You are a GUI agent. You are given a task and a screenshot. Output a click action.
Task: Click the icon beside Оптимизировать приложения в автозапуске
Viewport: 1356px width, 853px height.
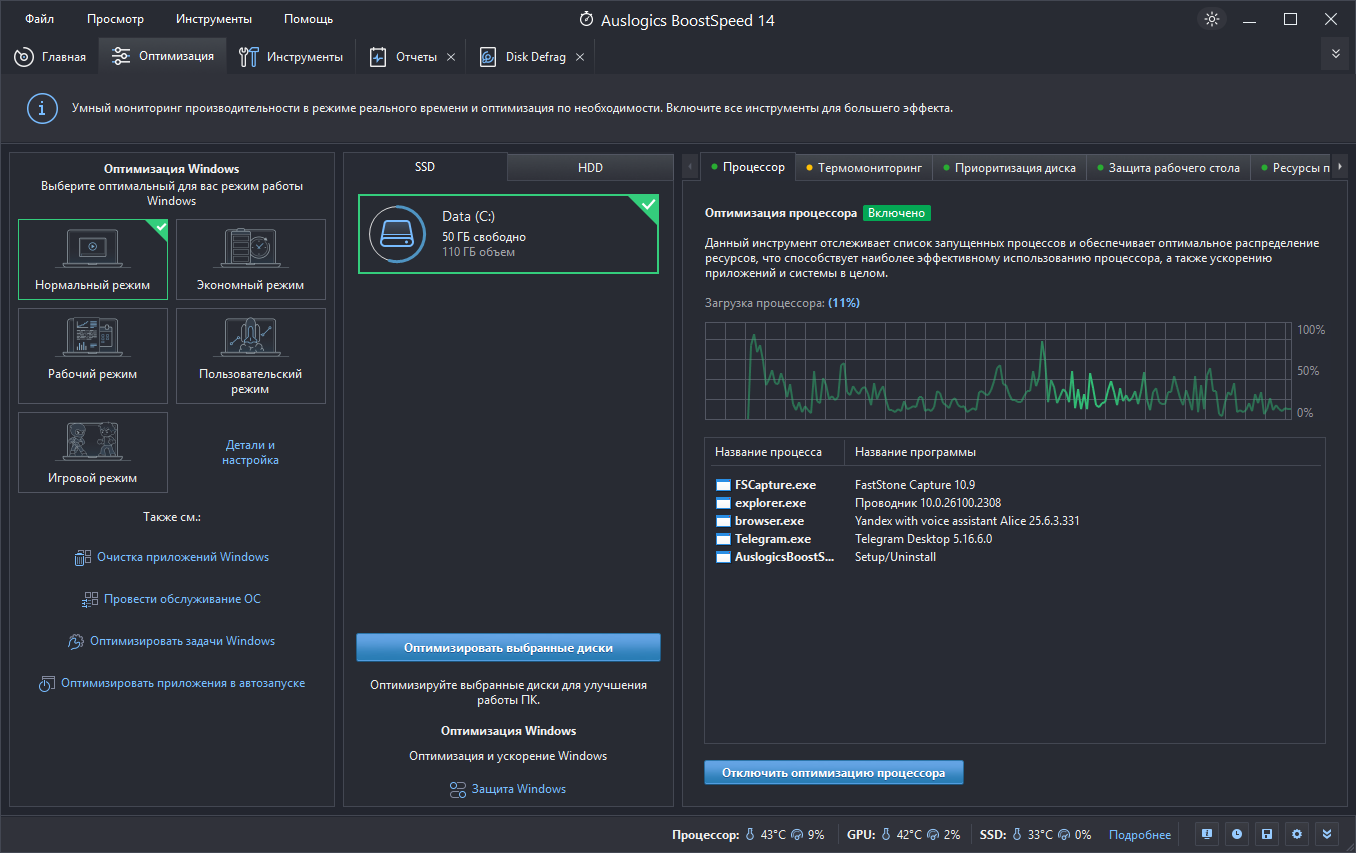pos(47,684)
